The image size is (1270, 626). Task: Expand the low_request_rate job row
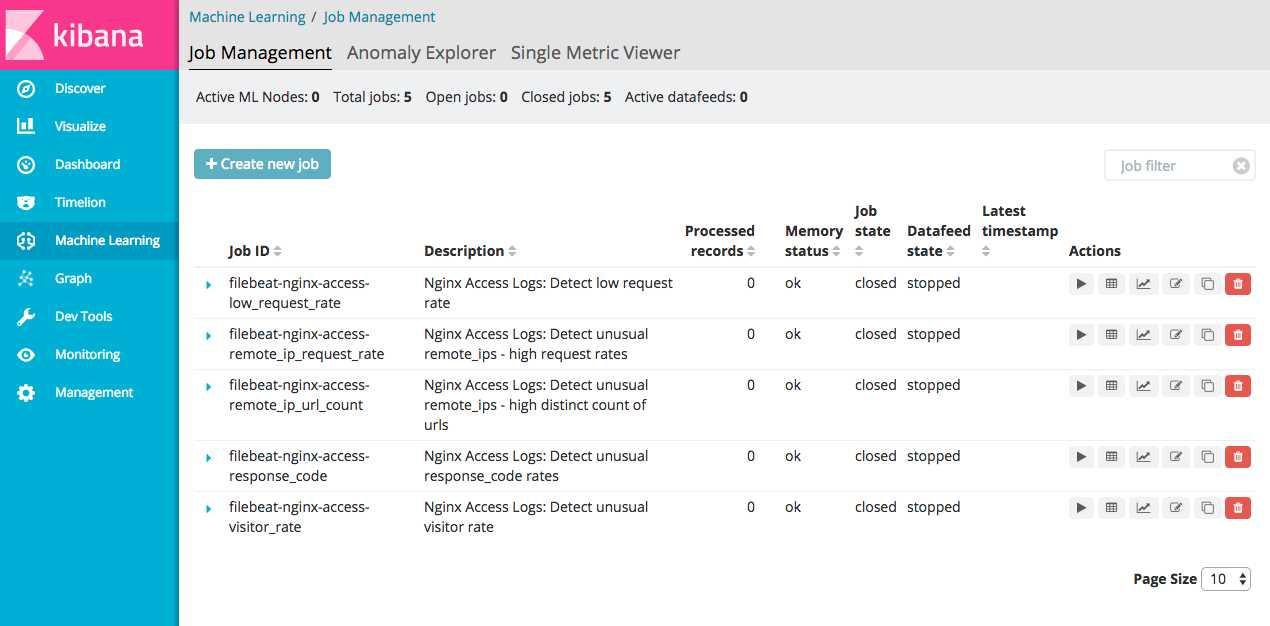pyautogui.click(x=208, y=285)
